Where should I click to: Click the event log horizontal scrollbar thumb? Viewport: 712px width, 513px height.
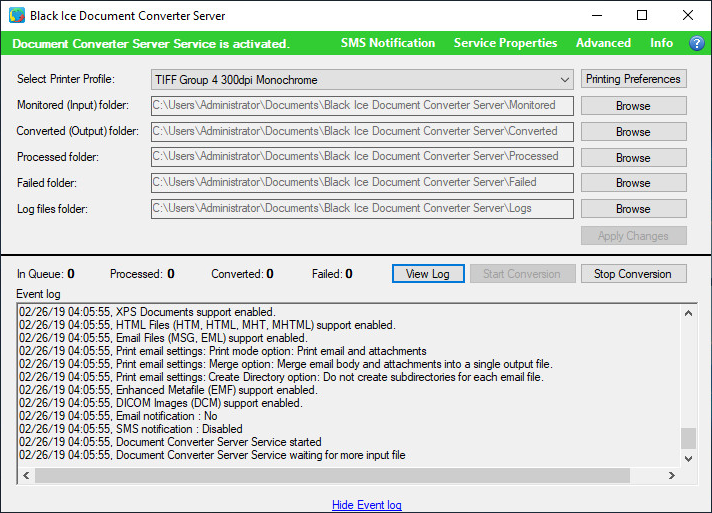pos(332,475)
